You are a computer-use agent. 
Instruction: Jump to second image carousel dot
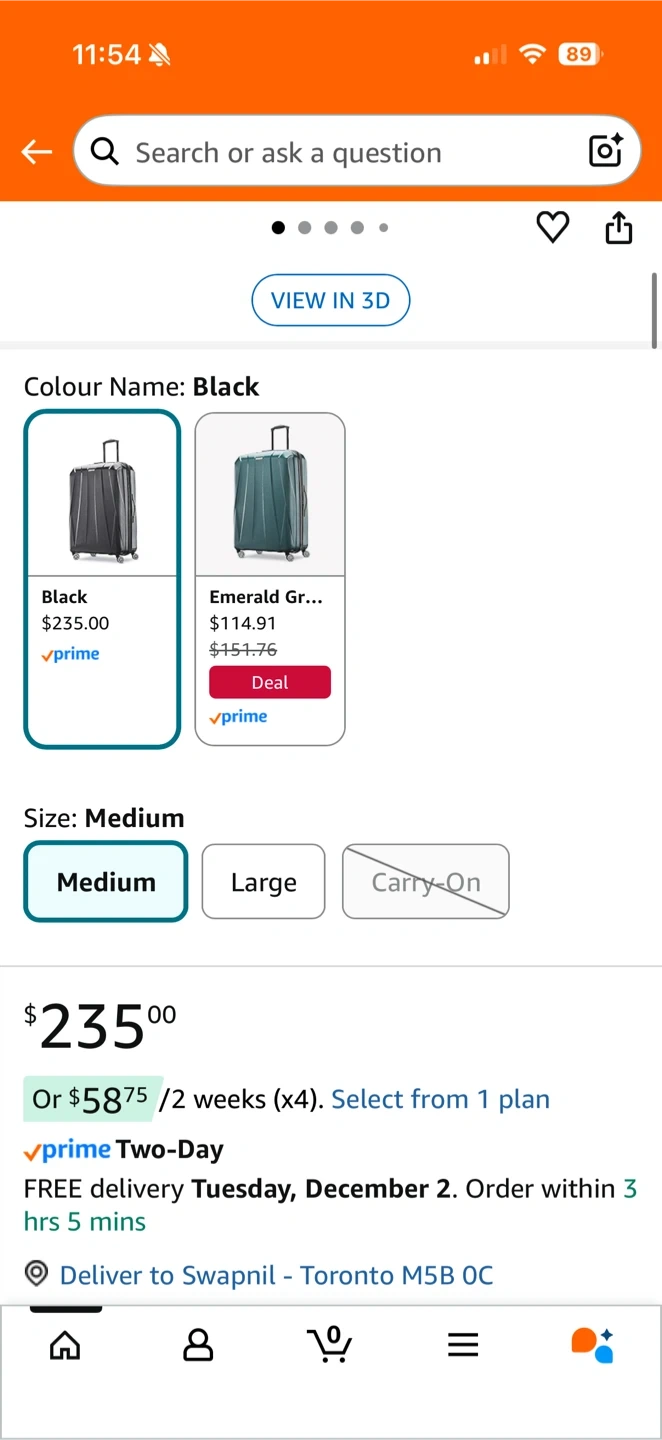tap(304, 228)
